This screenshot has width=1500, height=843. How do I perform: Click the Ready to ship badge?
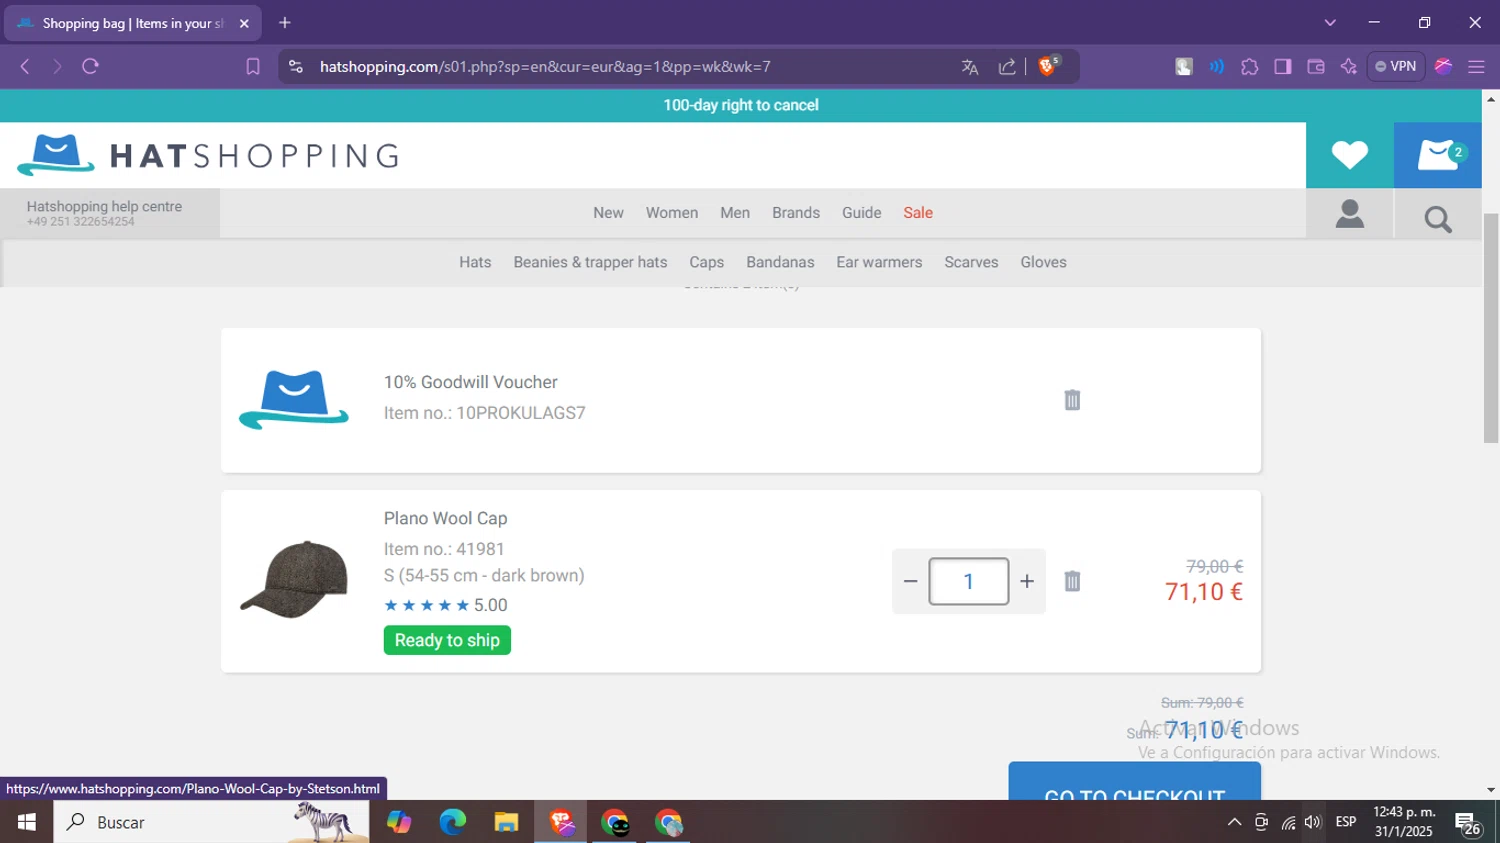(447, 640)
